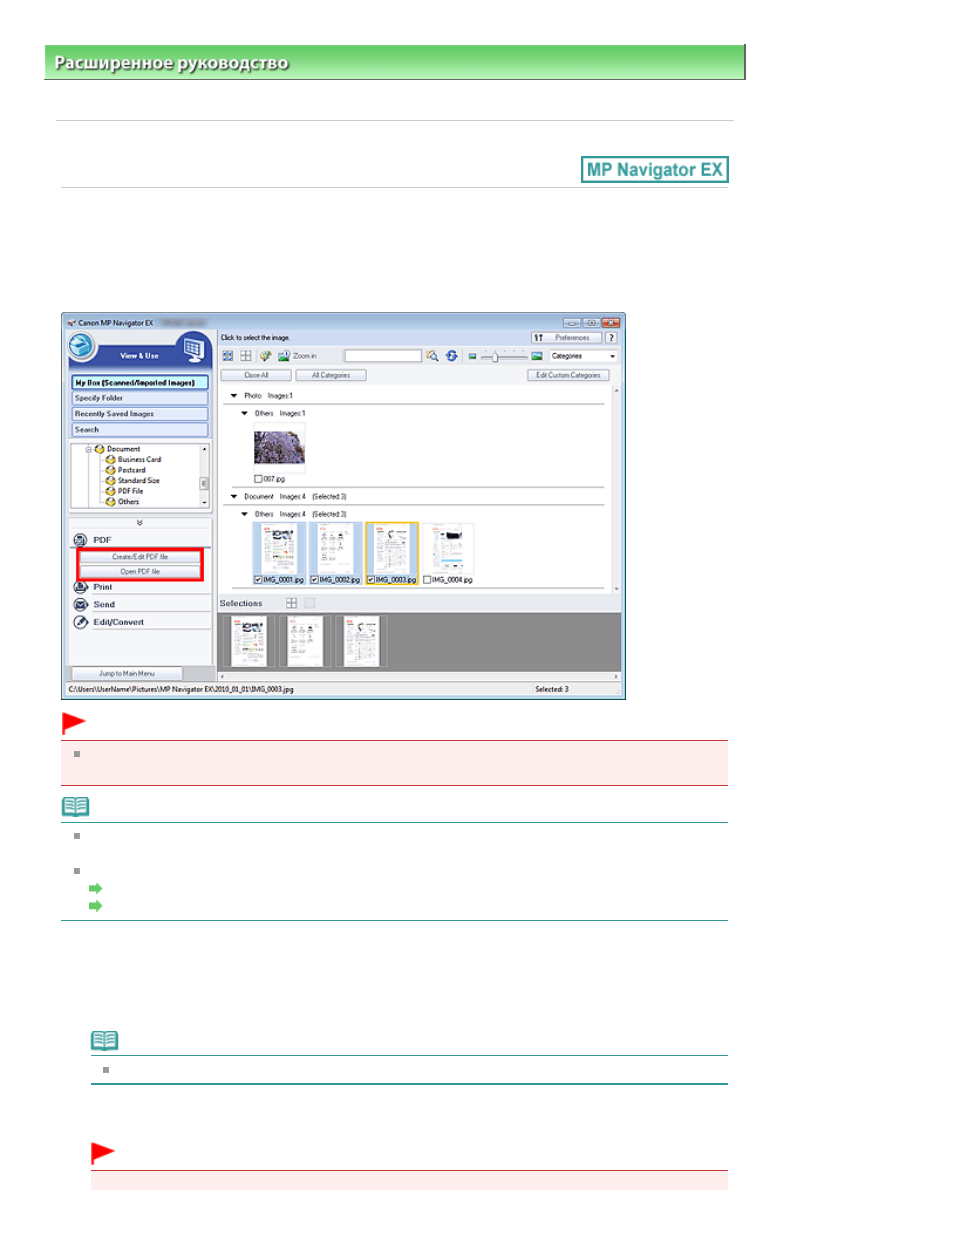Screen dimensions: 954x1235
Task: Uncheck the IMG_0001.jpg checkbox
Action: (x=258, y=580)
